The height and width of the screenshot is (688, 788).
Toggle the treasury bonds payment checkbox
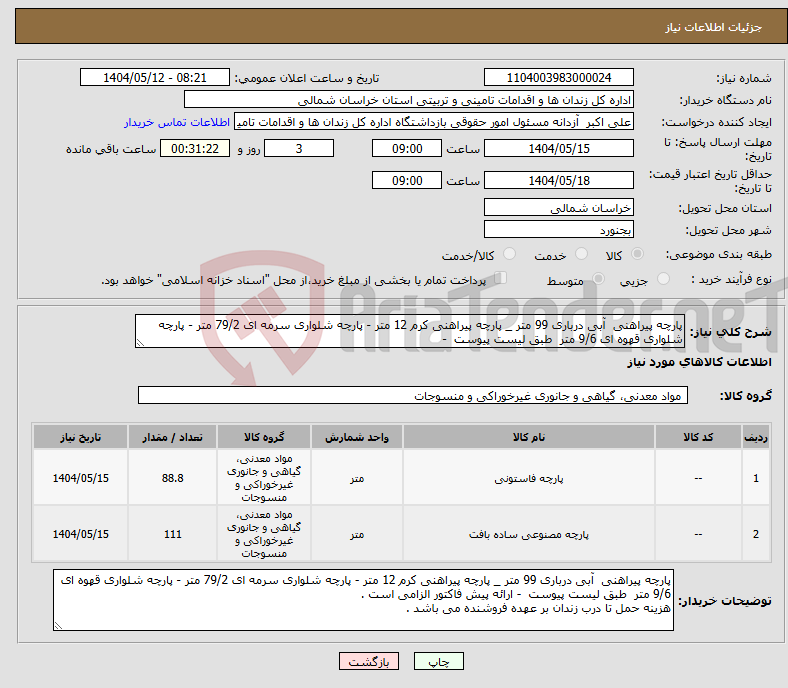pyautogui.click(x=501, y=277)
